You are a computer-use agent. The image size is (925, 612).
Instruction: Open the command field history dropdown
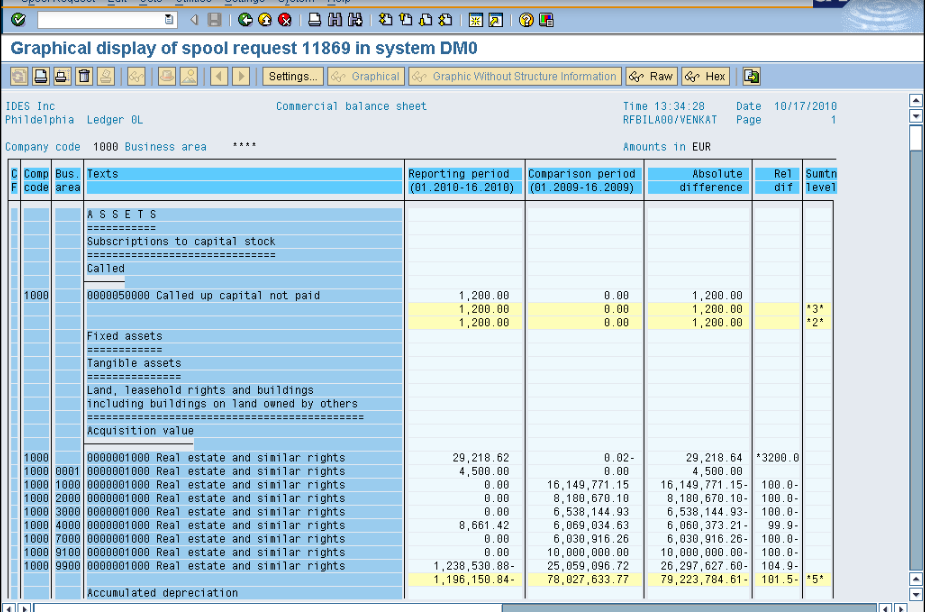click(169, 19)
